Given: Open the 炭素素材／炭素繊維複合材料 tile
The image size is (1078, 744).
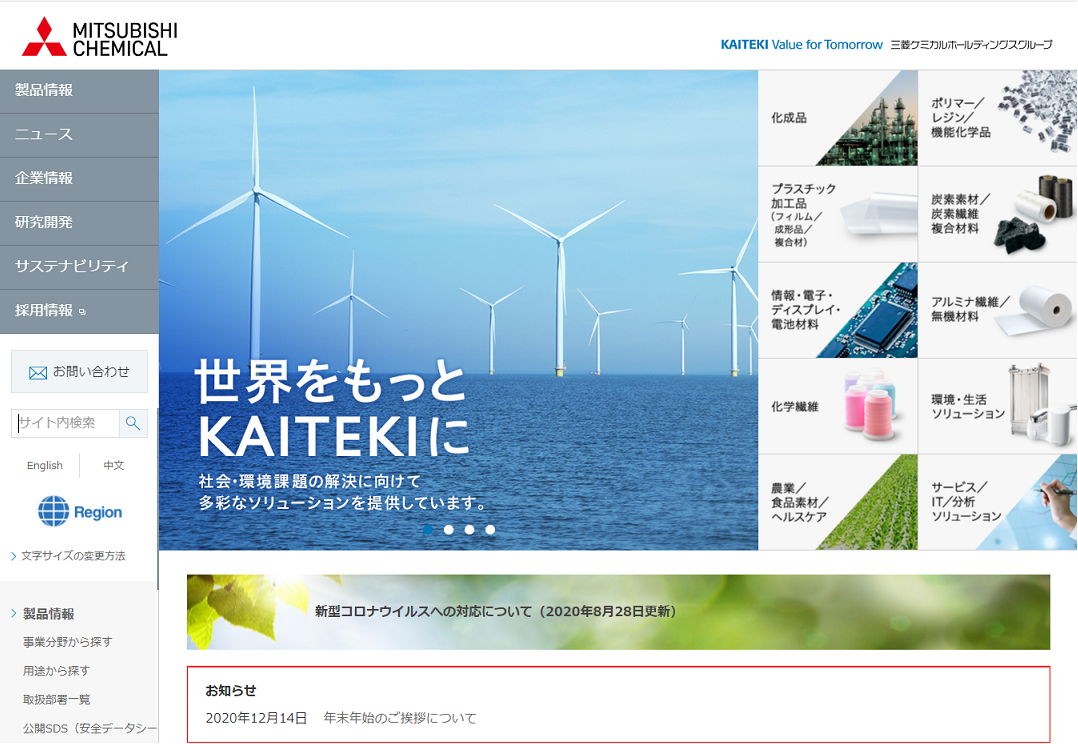Looking at the screenshot, I should coord(998,214).
